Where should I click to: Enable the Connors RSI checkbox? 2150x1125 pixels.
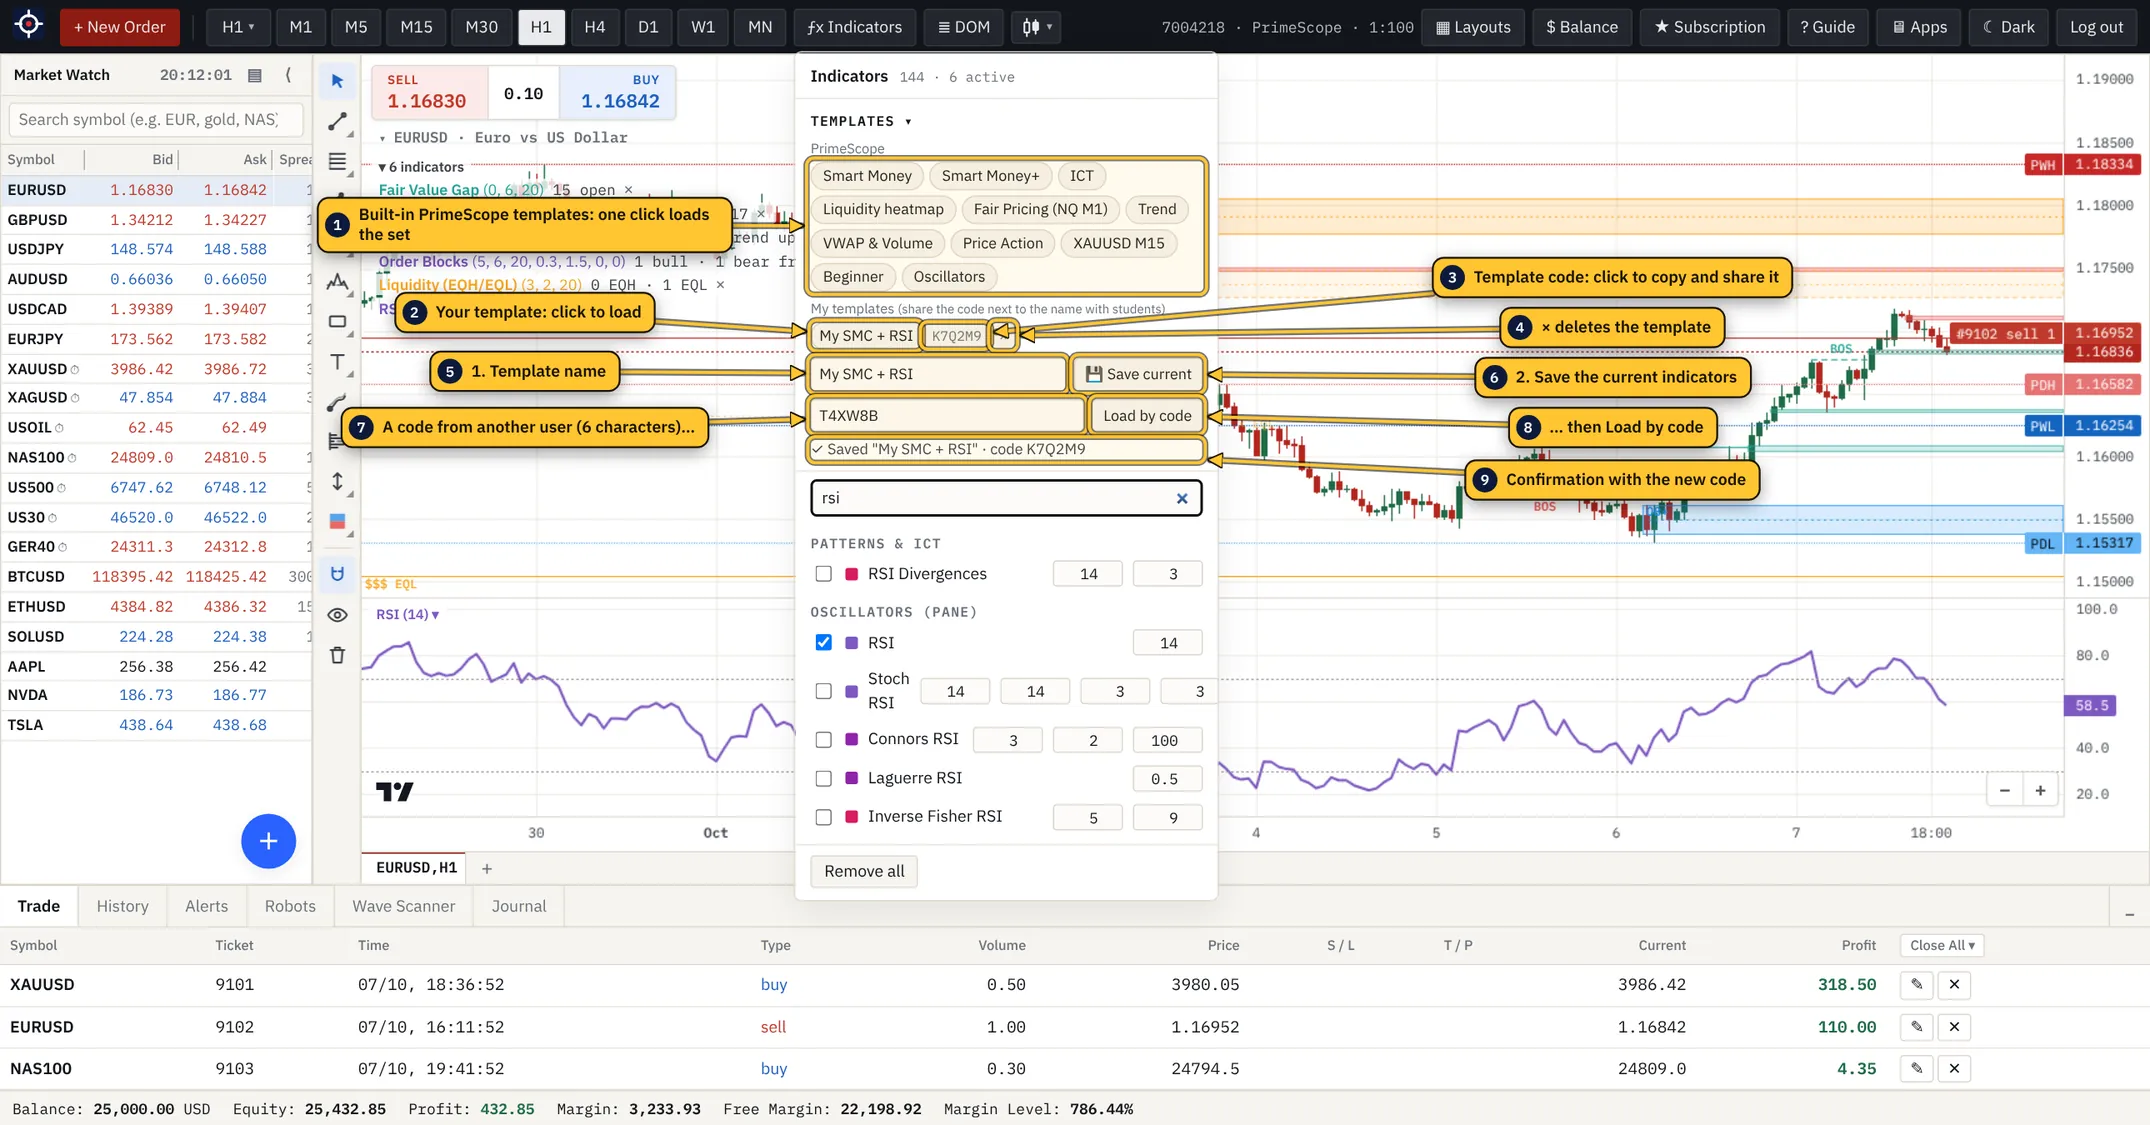click(823, 740)
